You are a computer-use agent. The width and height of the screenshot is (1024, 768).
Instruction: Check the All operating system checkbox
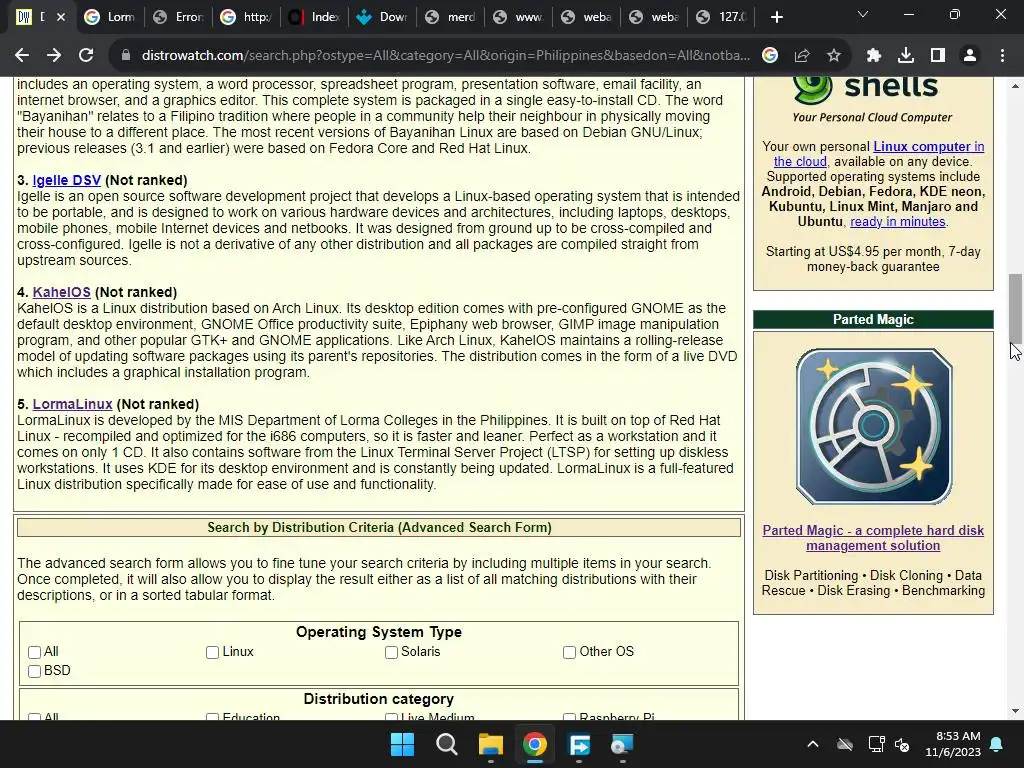click(35, 652)
